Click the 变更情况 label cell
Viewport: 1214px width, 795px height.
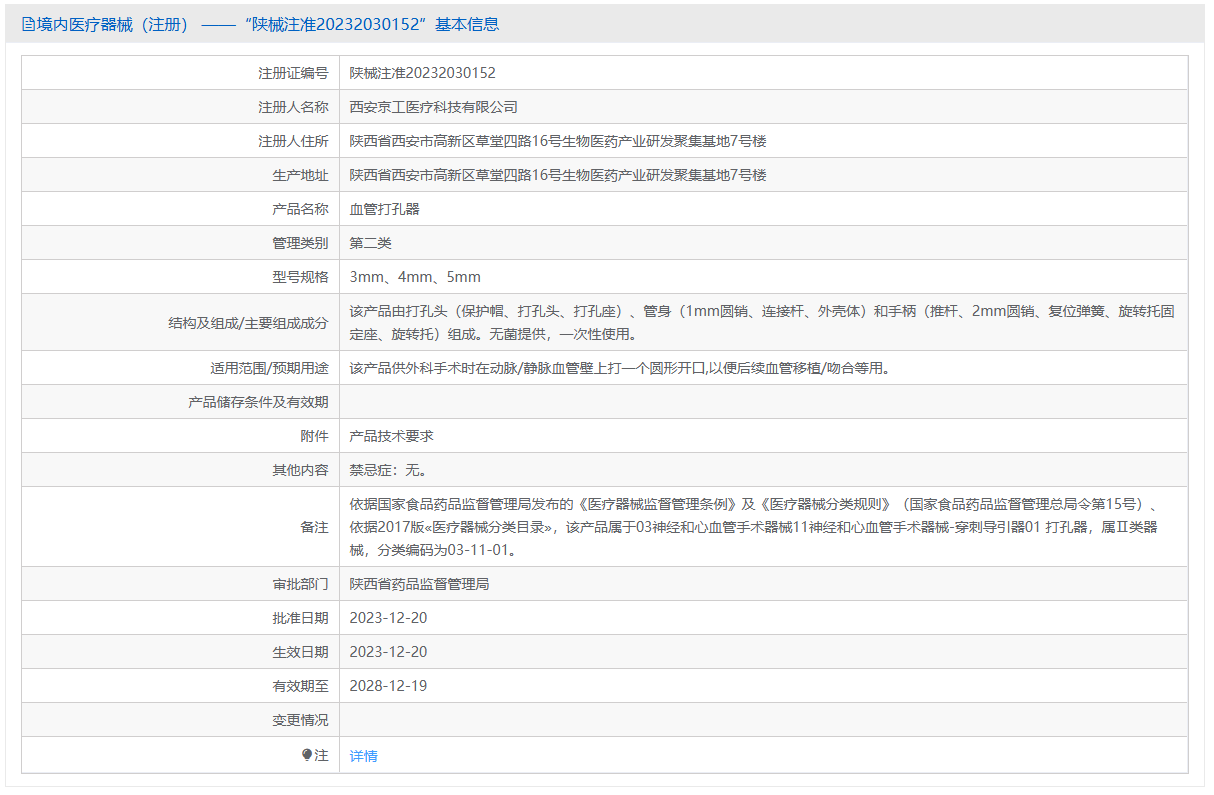(181, 720)
